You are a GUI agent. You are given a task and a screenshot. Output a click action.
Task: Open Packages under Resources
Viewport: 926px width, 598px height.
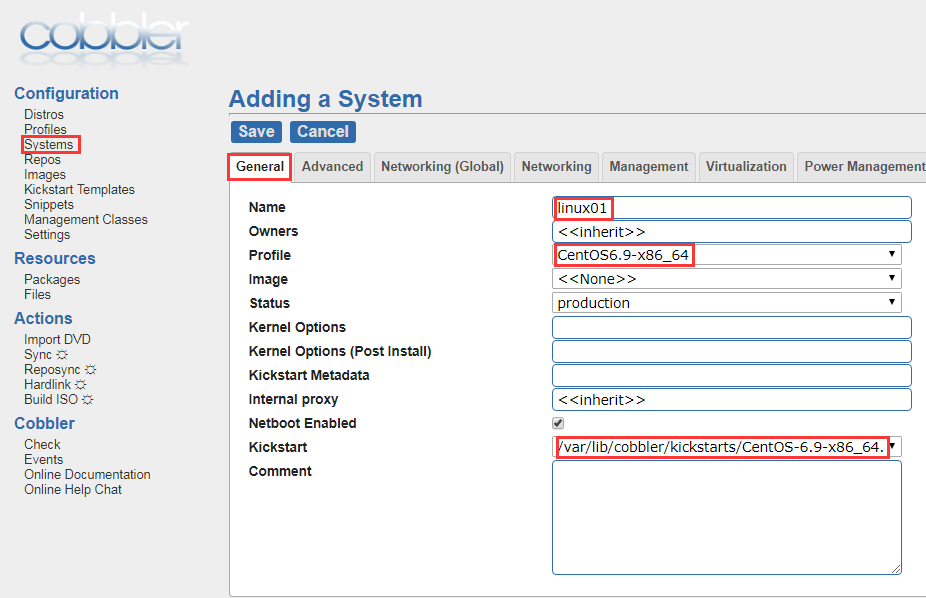pos(52,280)
